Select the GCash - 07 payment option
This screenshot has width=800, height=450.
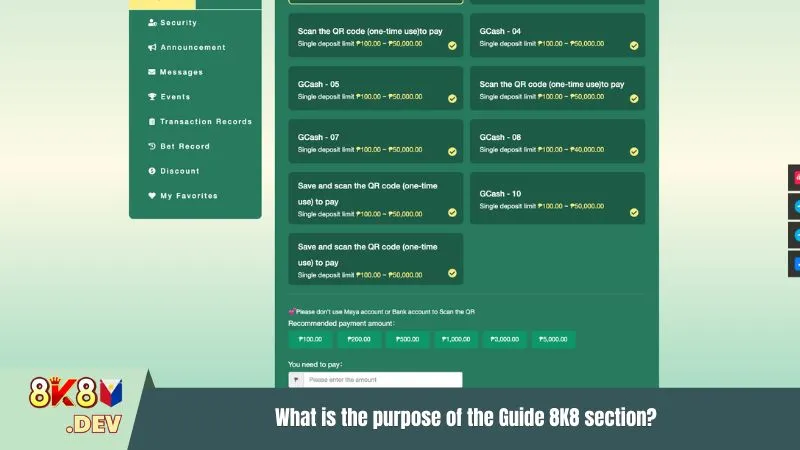pyautogui.click(x=376, y=141)
